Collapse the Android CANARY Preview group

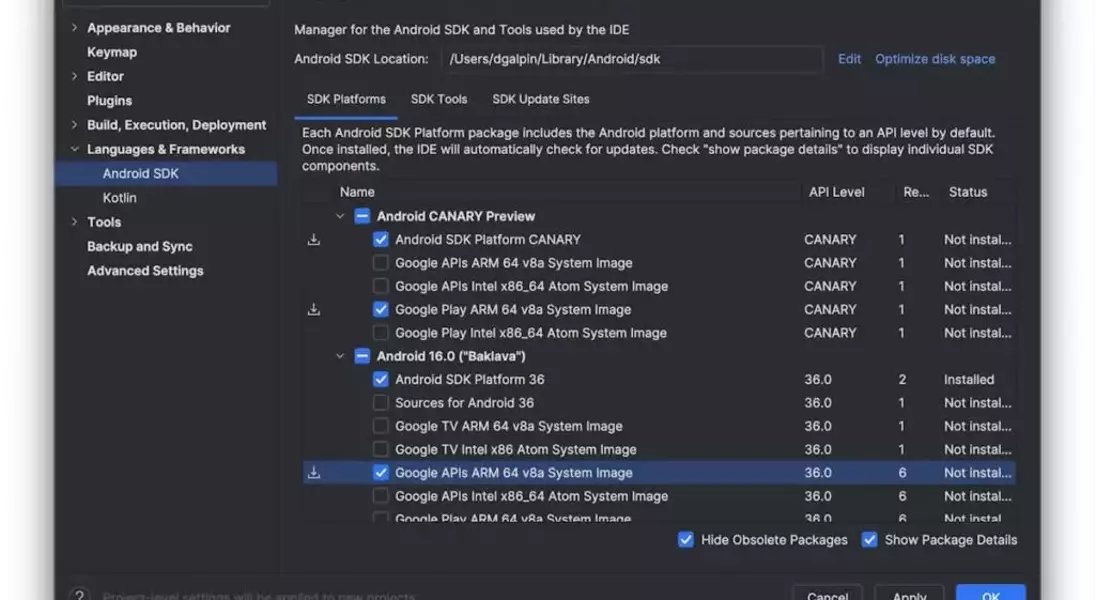click(x=341, y=216)
